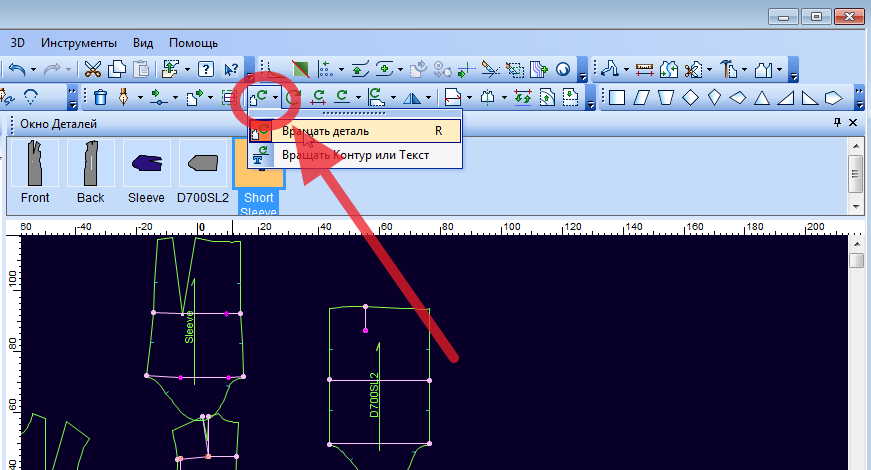This screenshot has height=470, width=871.
Task: Insert a hexagon-like polygon shape
Action: pos(833,98)
